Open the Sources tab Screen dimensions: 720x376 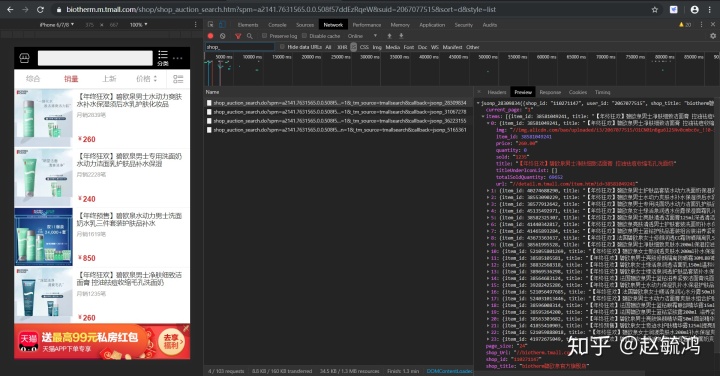(x=305, y=25)
